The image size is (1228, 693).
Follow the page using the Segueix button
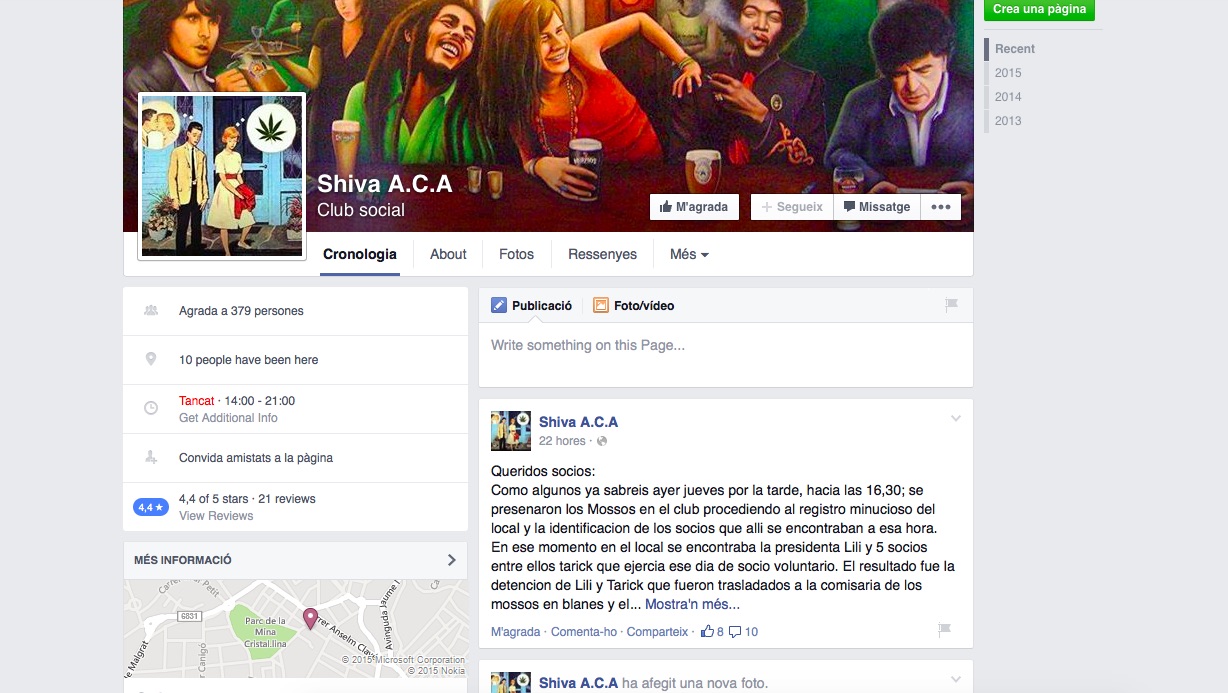coord(792,207)
